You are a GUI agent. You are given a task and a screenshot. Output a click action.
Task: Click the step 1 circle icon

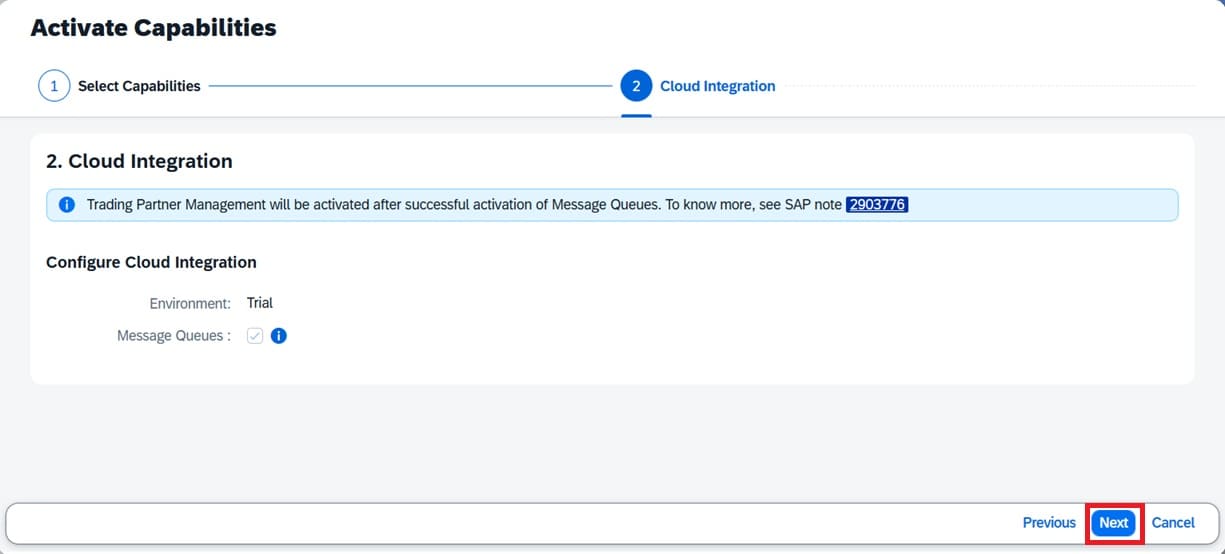tap(54, 86)
